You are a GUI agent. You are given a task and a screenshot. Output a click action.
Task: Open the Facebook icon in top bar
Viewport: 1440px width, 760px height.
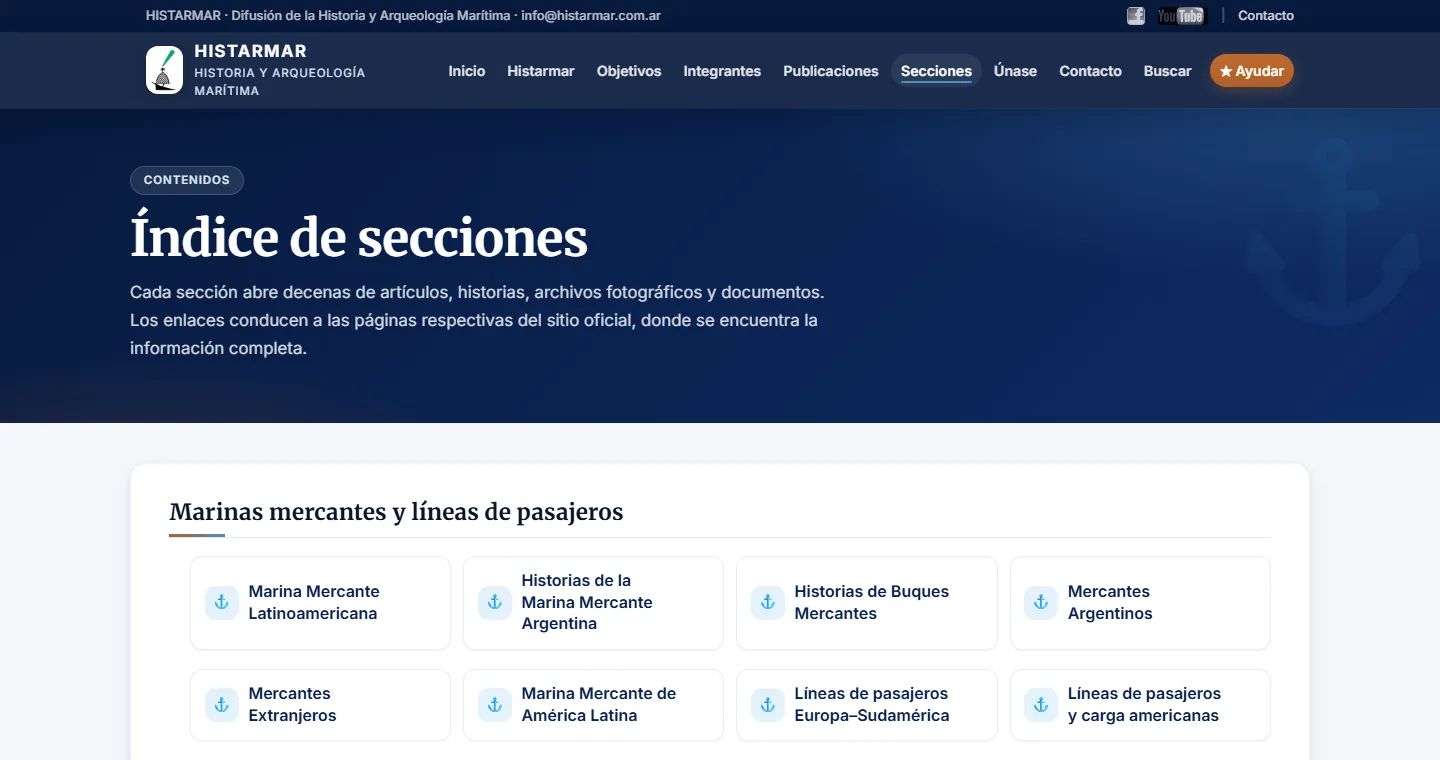click(x=1136, y=16)
